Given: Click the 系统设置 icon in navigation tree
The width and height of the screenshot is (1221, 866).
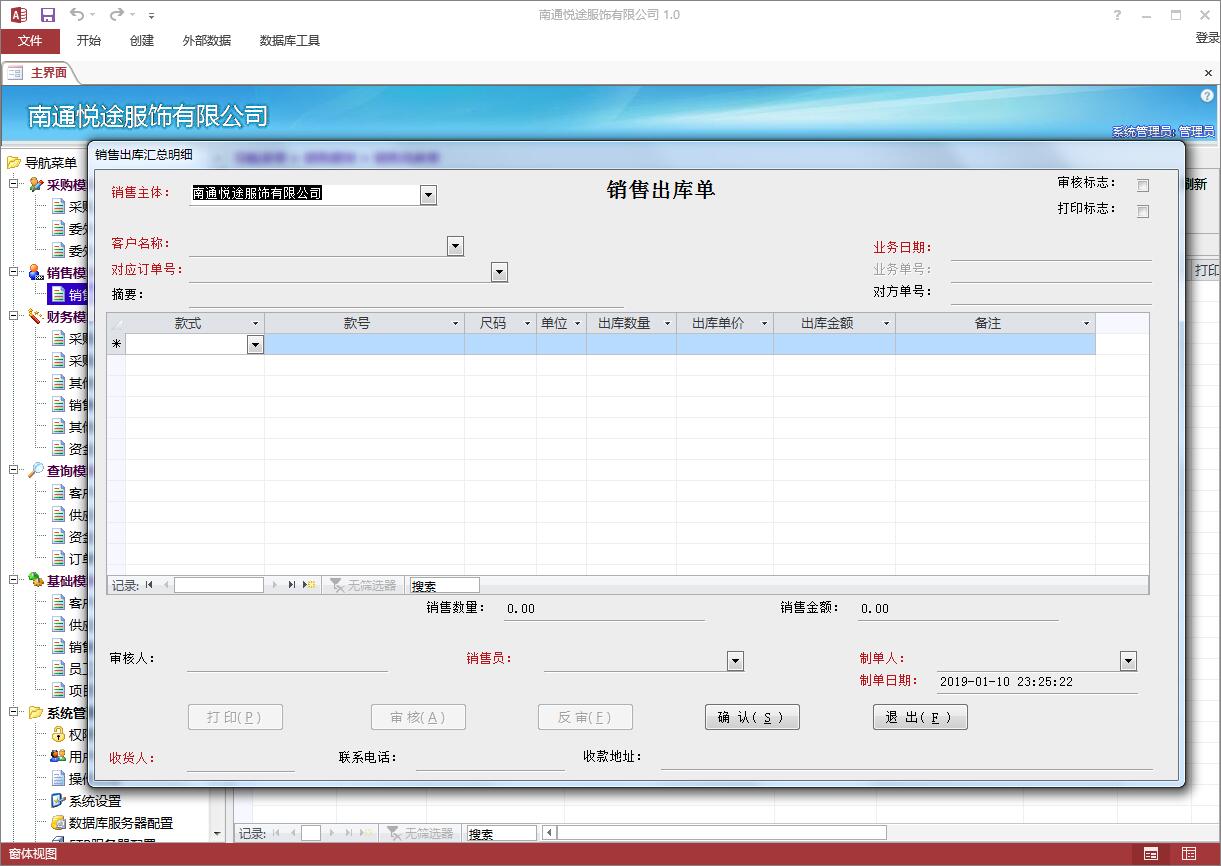Looking at the screenshot, I should (x=58, y=801).
